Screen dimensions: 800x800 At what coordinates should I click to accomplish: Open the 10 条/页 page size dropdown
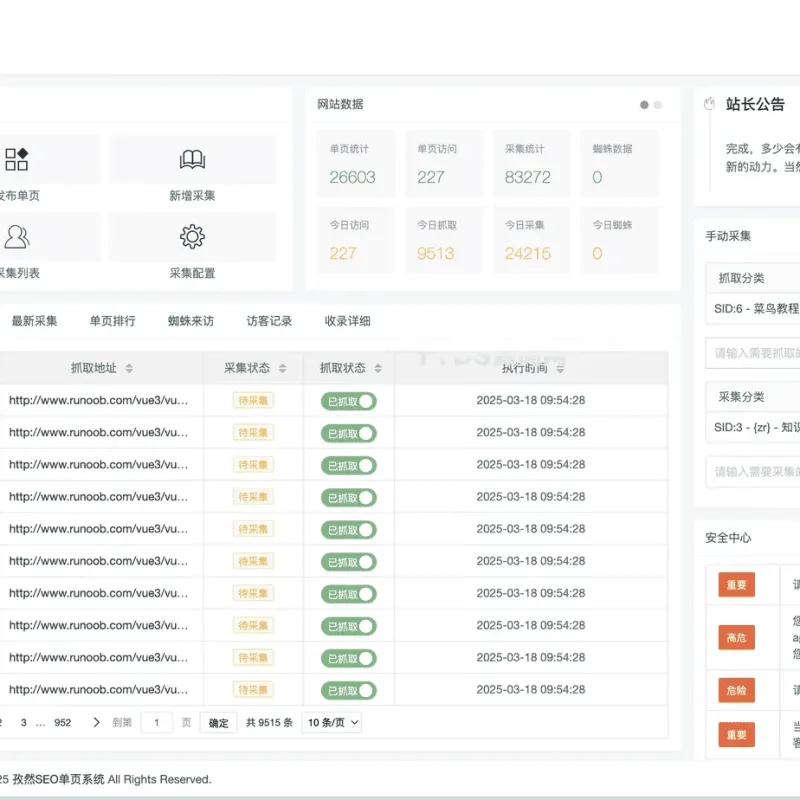332,722
